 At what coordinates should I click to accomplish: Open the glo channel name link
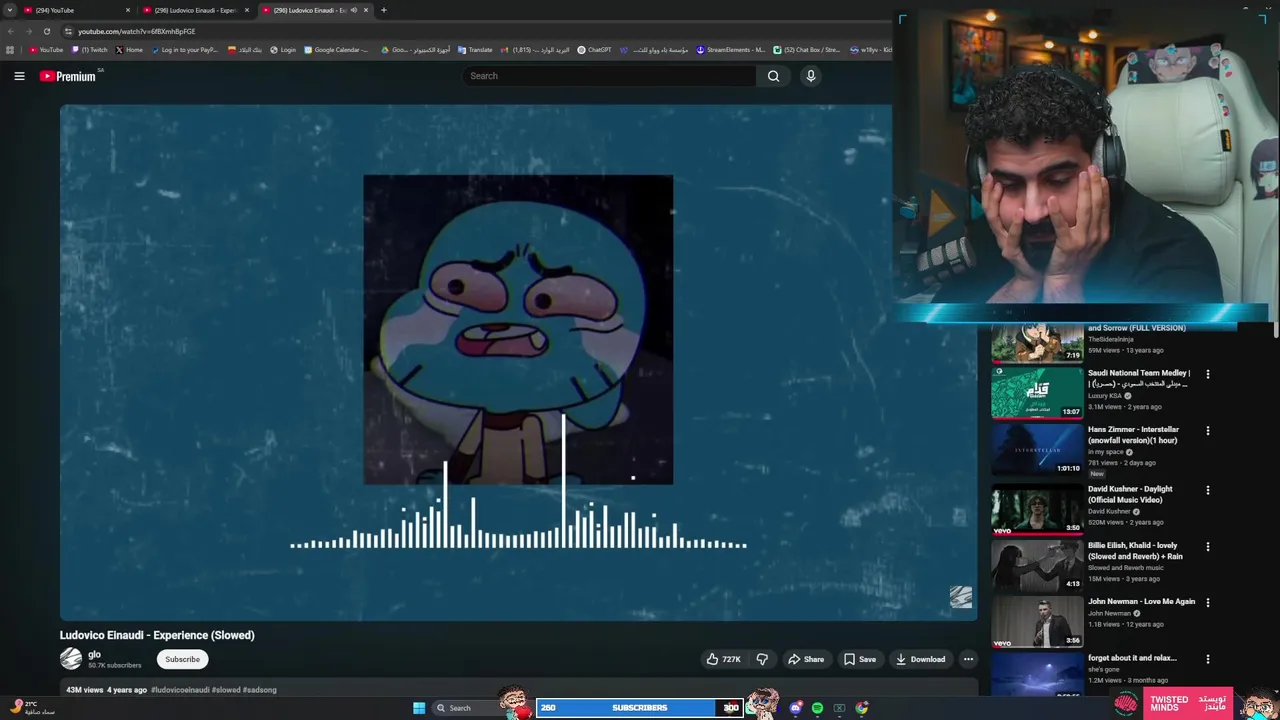click(94, 654)
